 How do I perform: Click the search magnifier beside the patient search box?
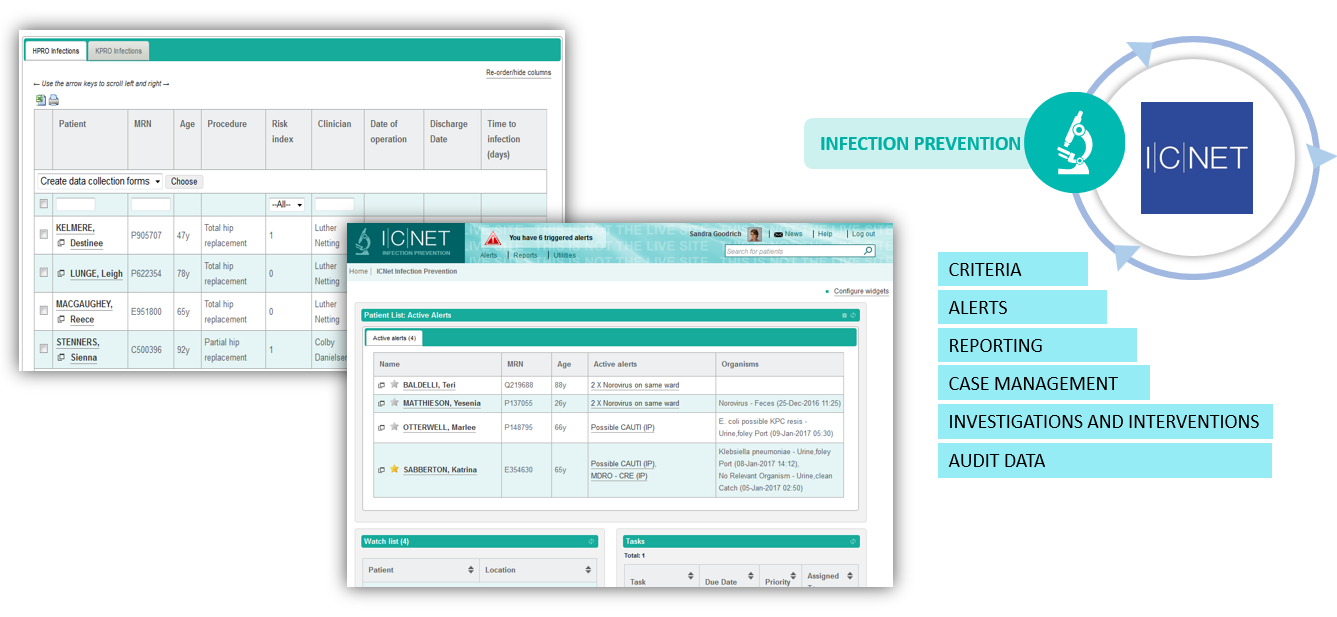coord(869,250)
